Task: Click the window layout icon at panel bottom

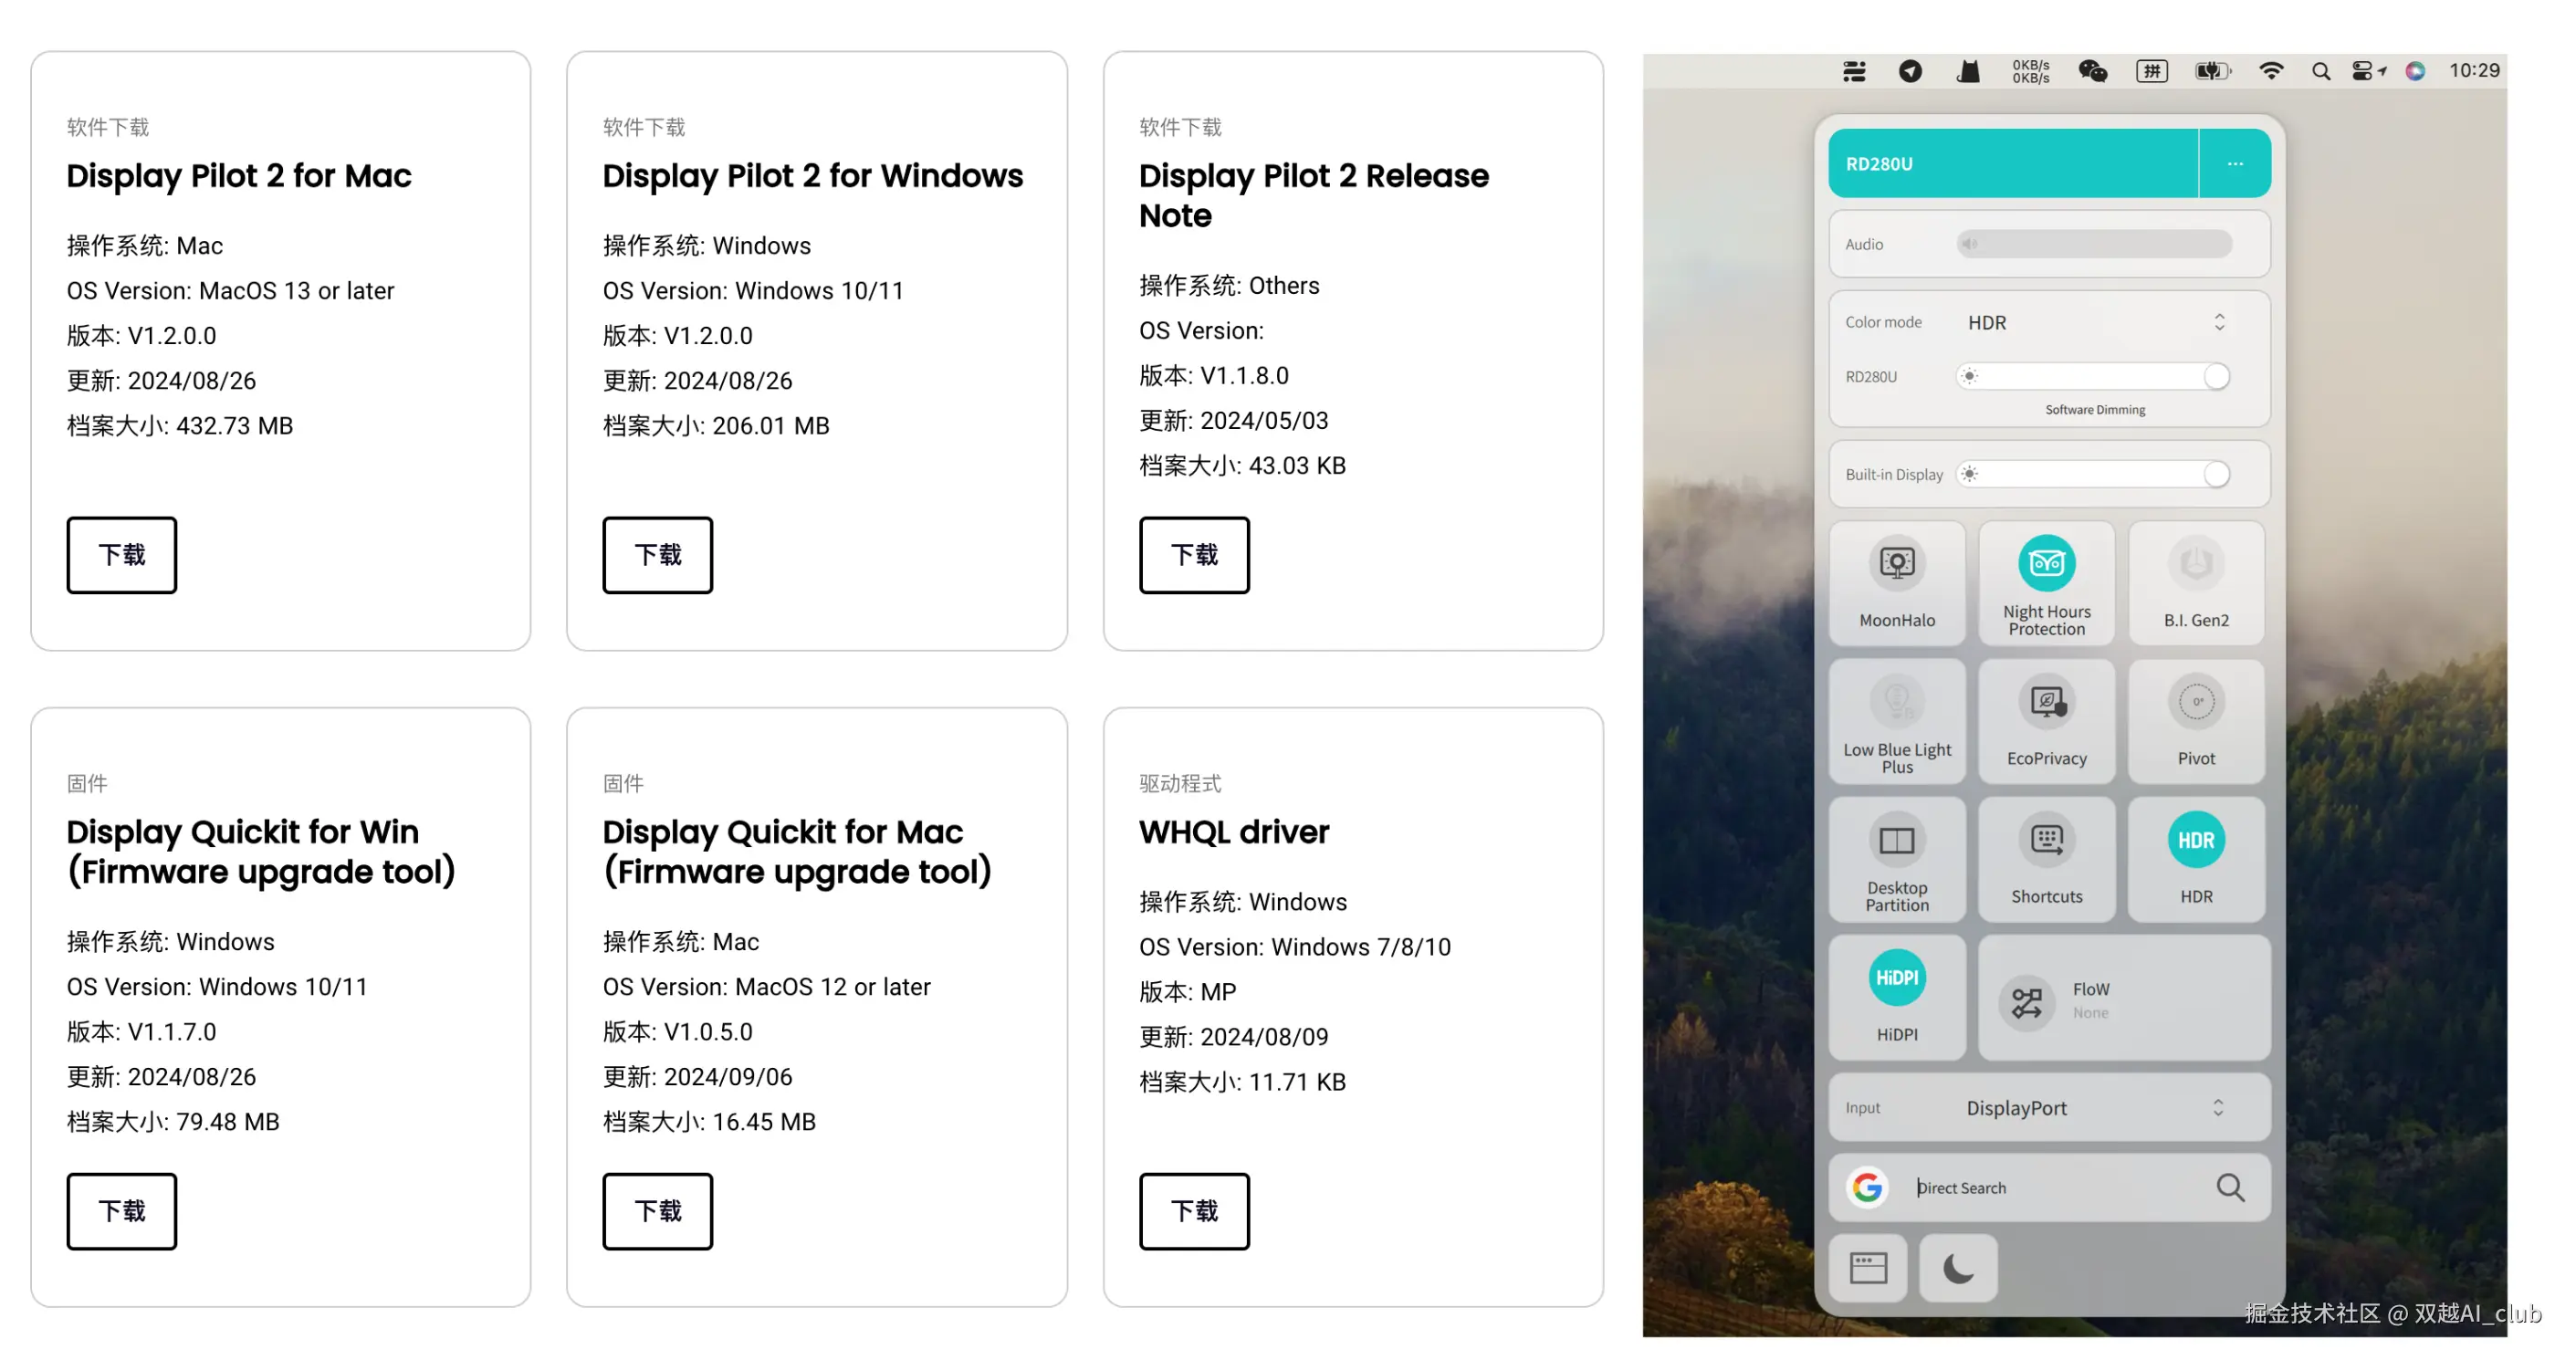Action: coord(1867,1268)
